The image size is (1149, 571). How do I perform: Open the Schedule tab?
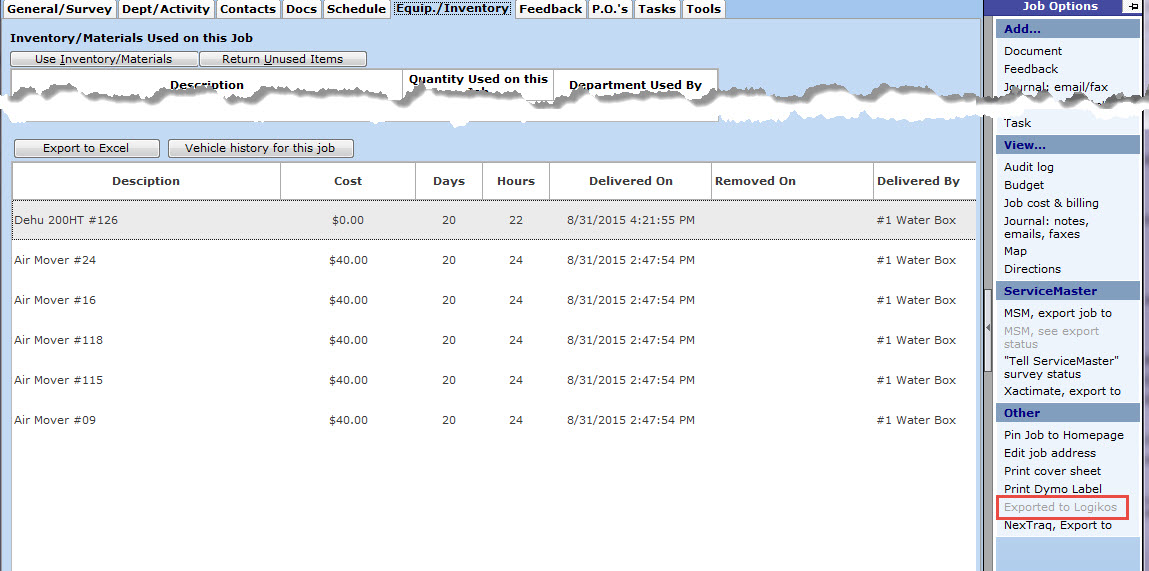[x=356, y=9]
